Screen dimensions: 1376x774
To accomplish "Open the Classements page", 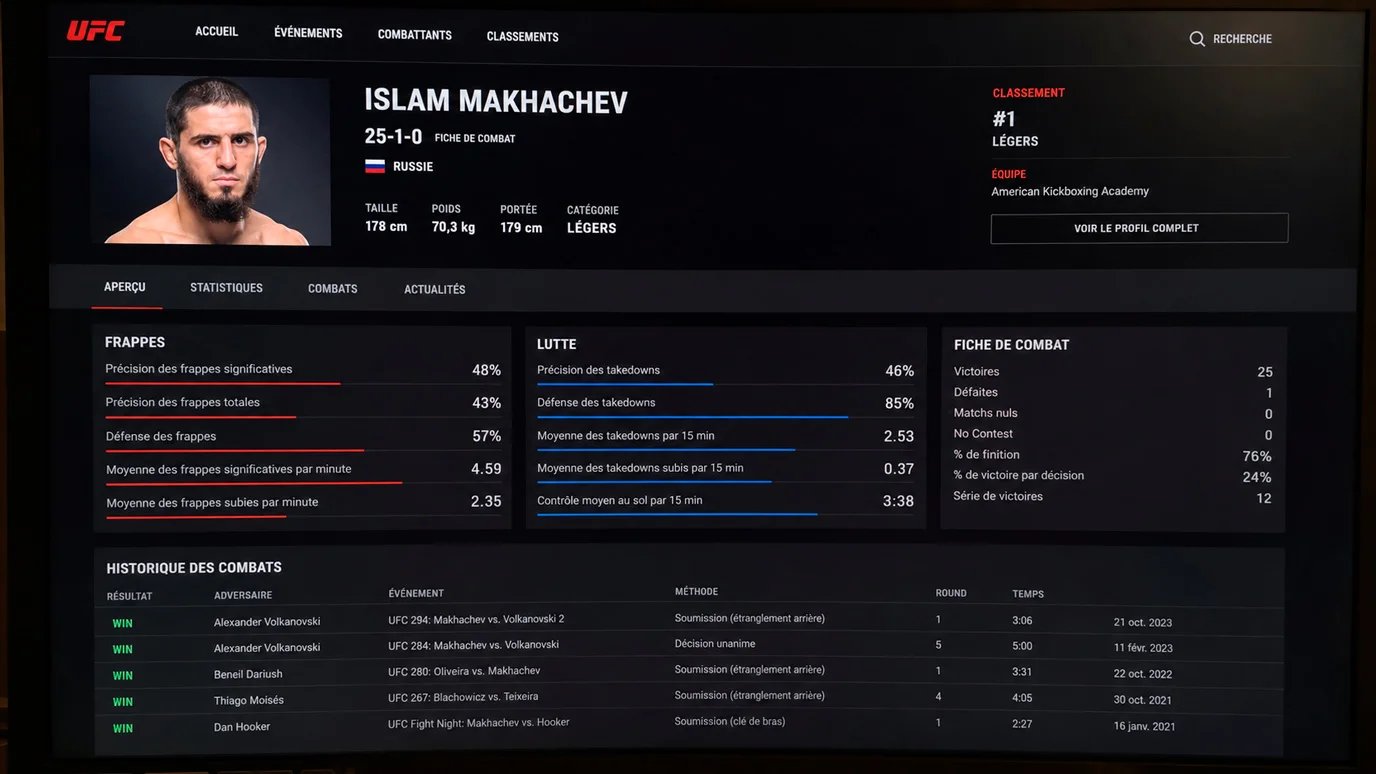I will pos(523,37).
